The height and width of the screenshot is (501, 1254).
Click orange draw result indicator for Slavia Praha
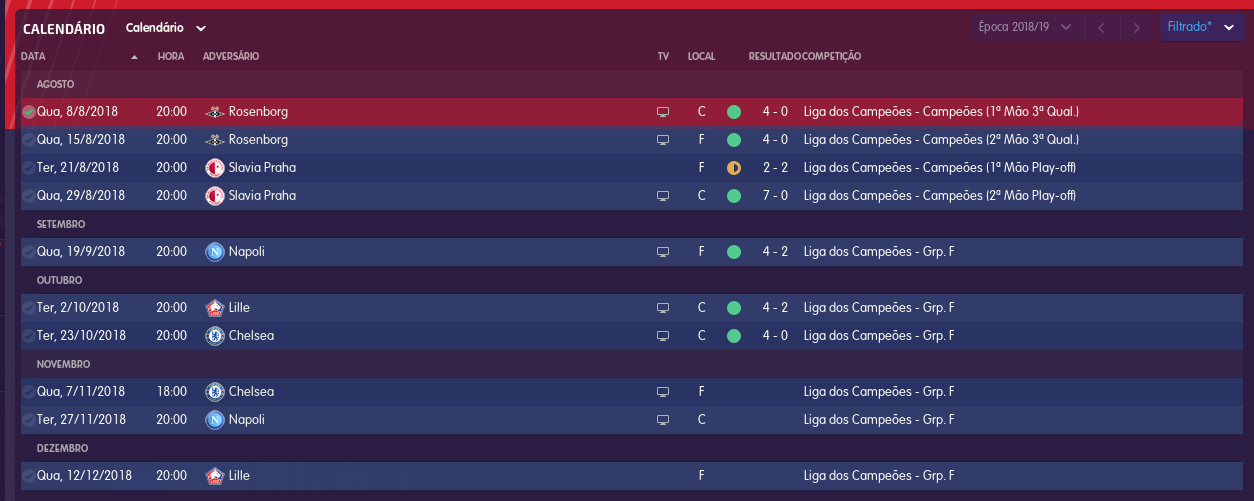tap(734, 168)
